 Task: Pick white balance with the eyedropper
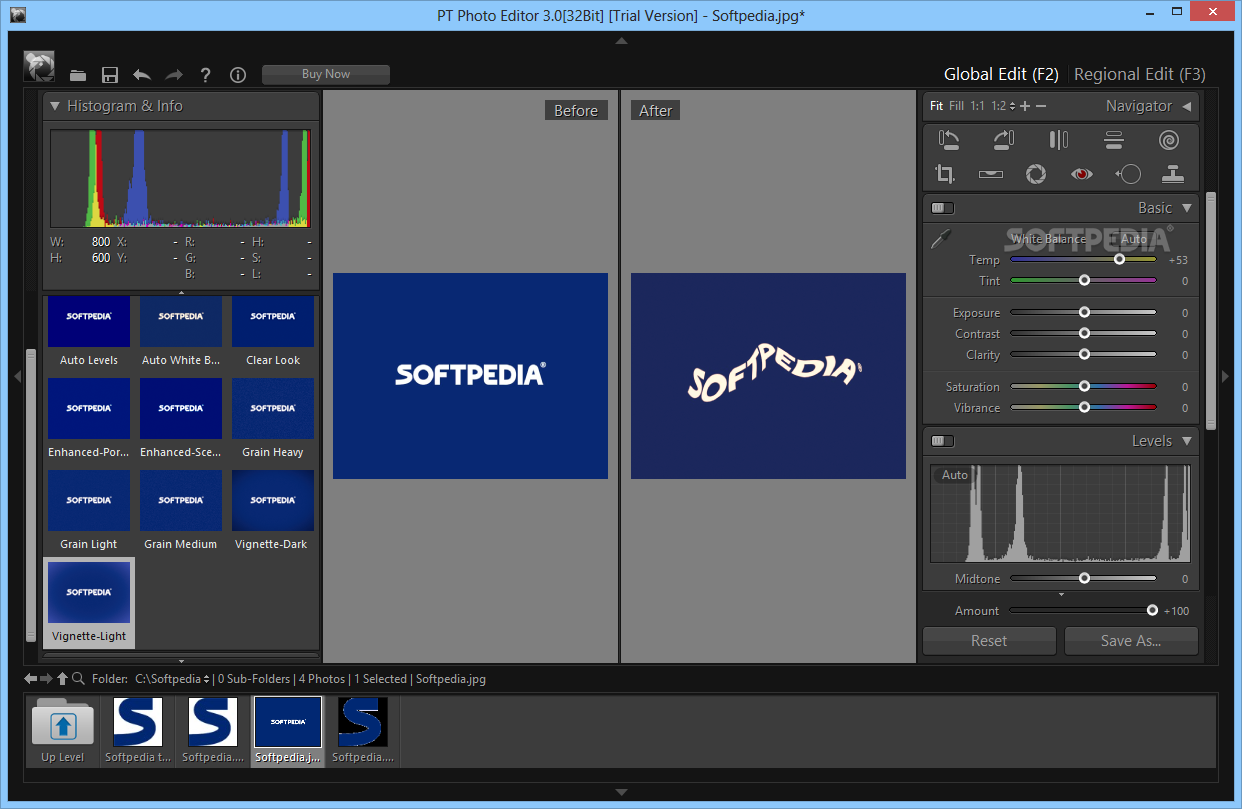(x=941, y=240)
